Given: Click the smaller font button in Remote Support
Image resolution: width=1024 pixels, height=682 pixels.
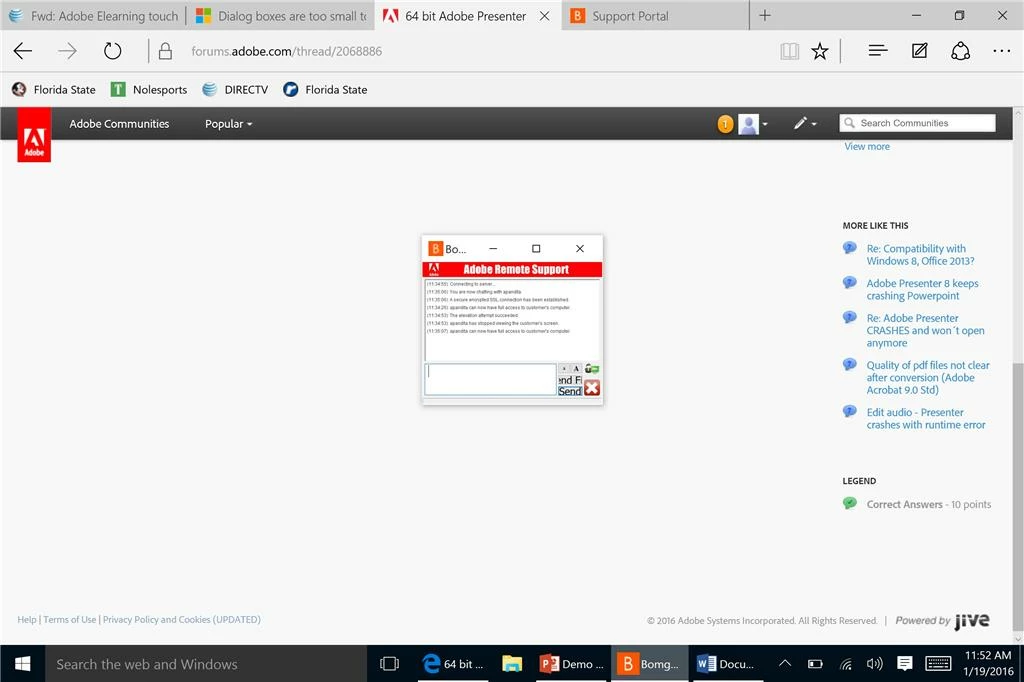Looking at the screenshot, I should point(564,368).
